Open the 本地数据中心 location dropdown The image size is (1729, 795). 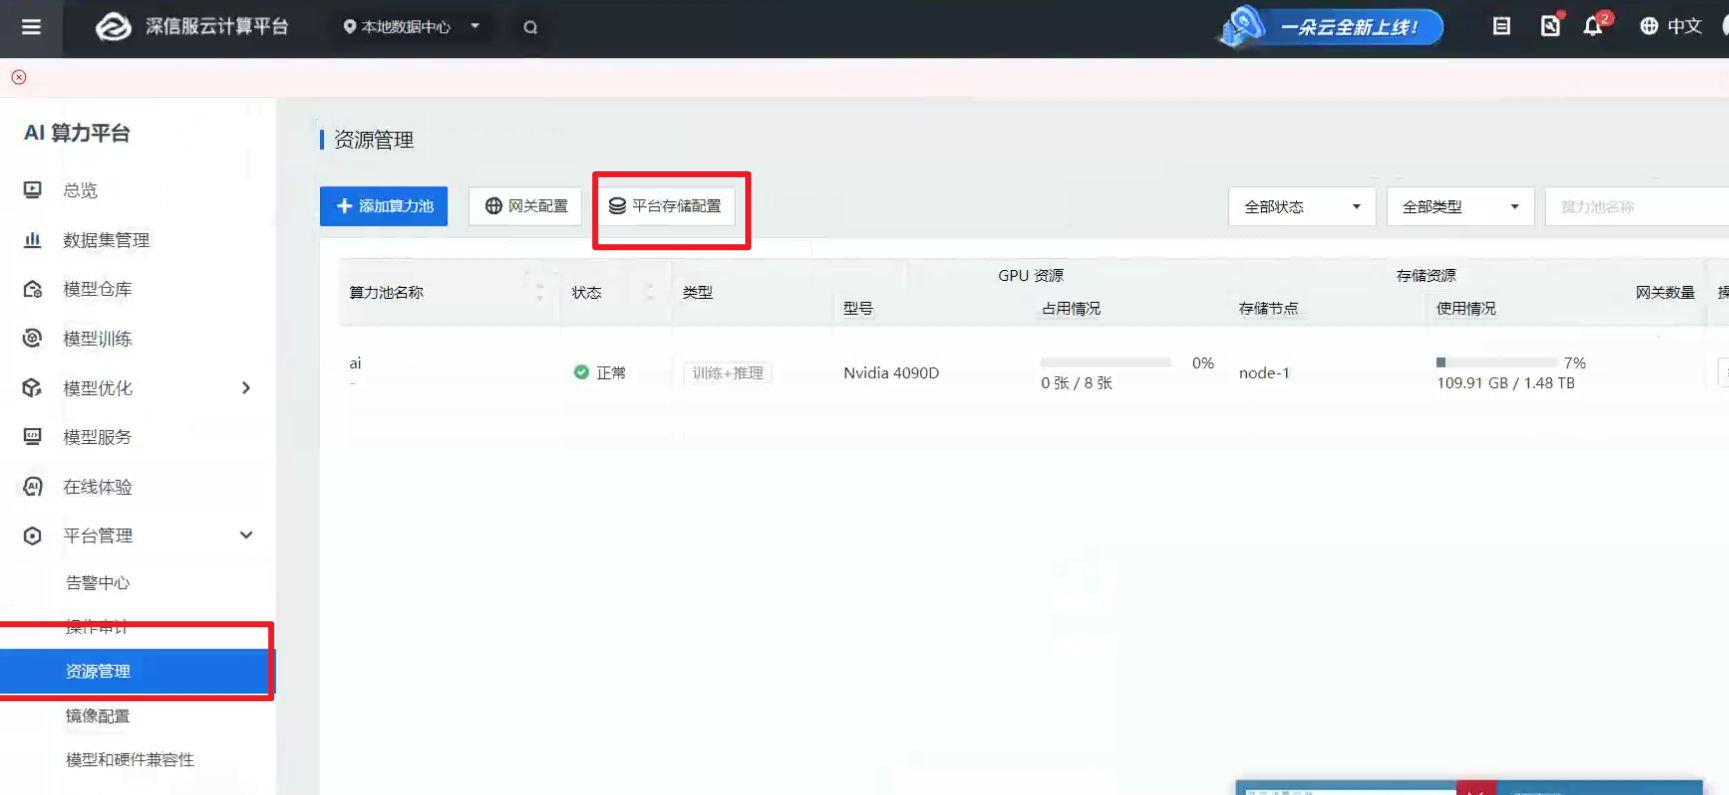tap(412, 27)
